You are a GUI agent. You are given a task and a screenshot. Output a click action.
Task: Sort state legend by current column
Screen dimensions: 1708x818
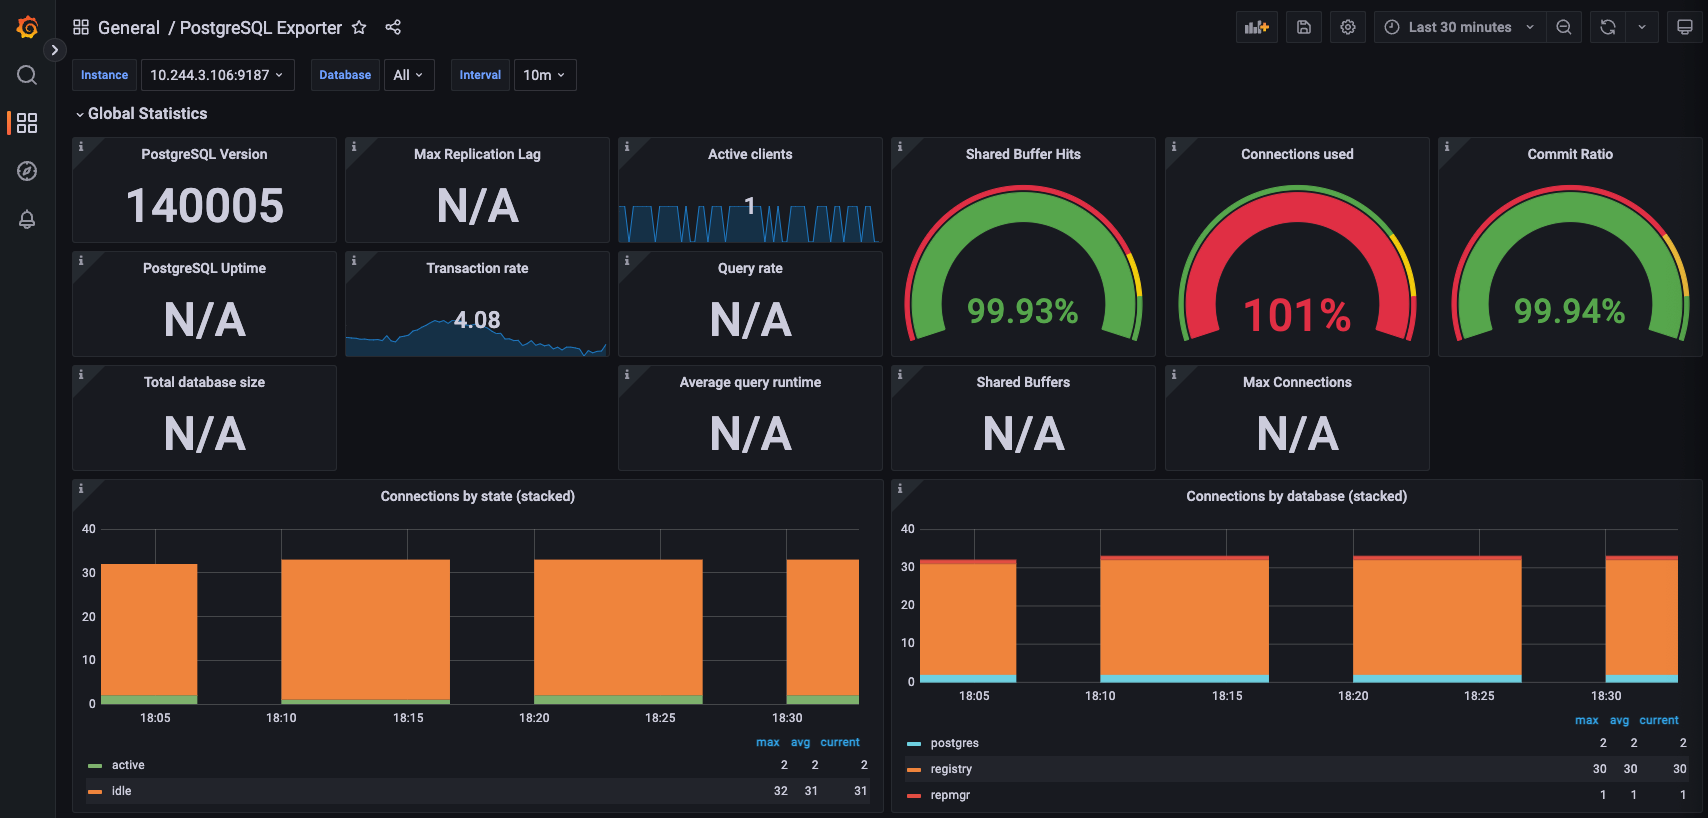[x=840, y=742]
